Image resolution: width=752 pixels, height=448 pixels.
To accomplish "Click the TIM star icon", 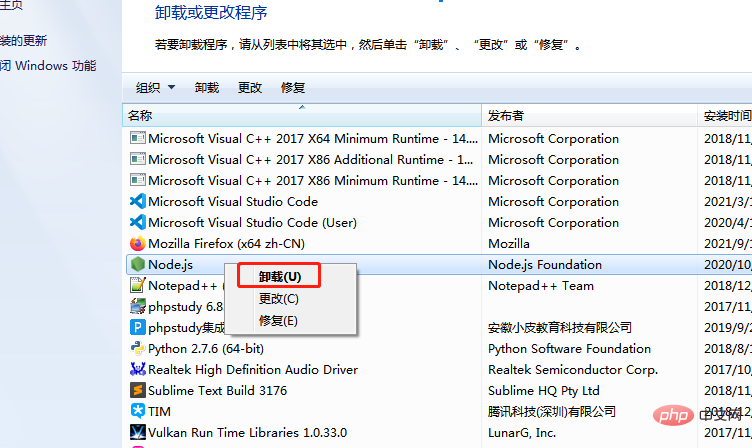I will point(138,411).
